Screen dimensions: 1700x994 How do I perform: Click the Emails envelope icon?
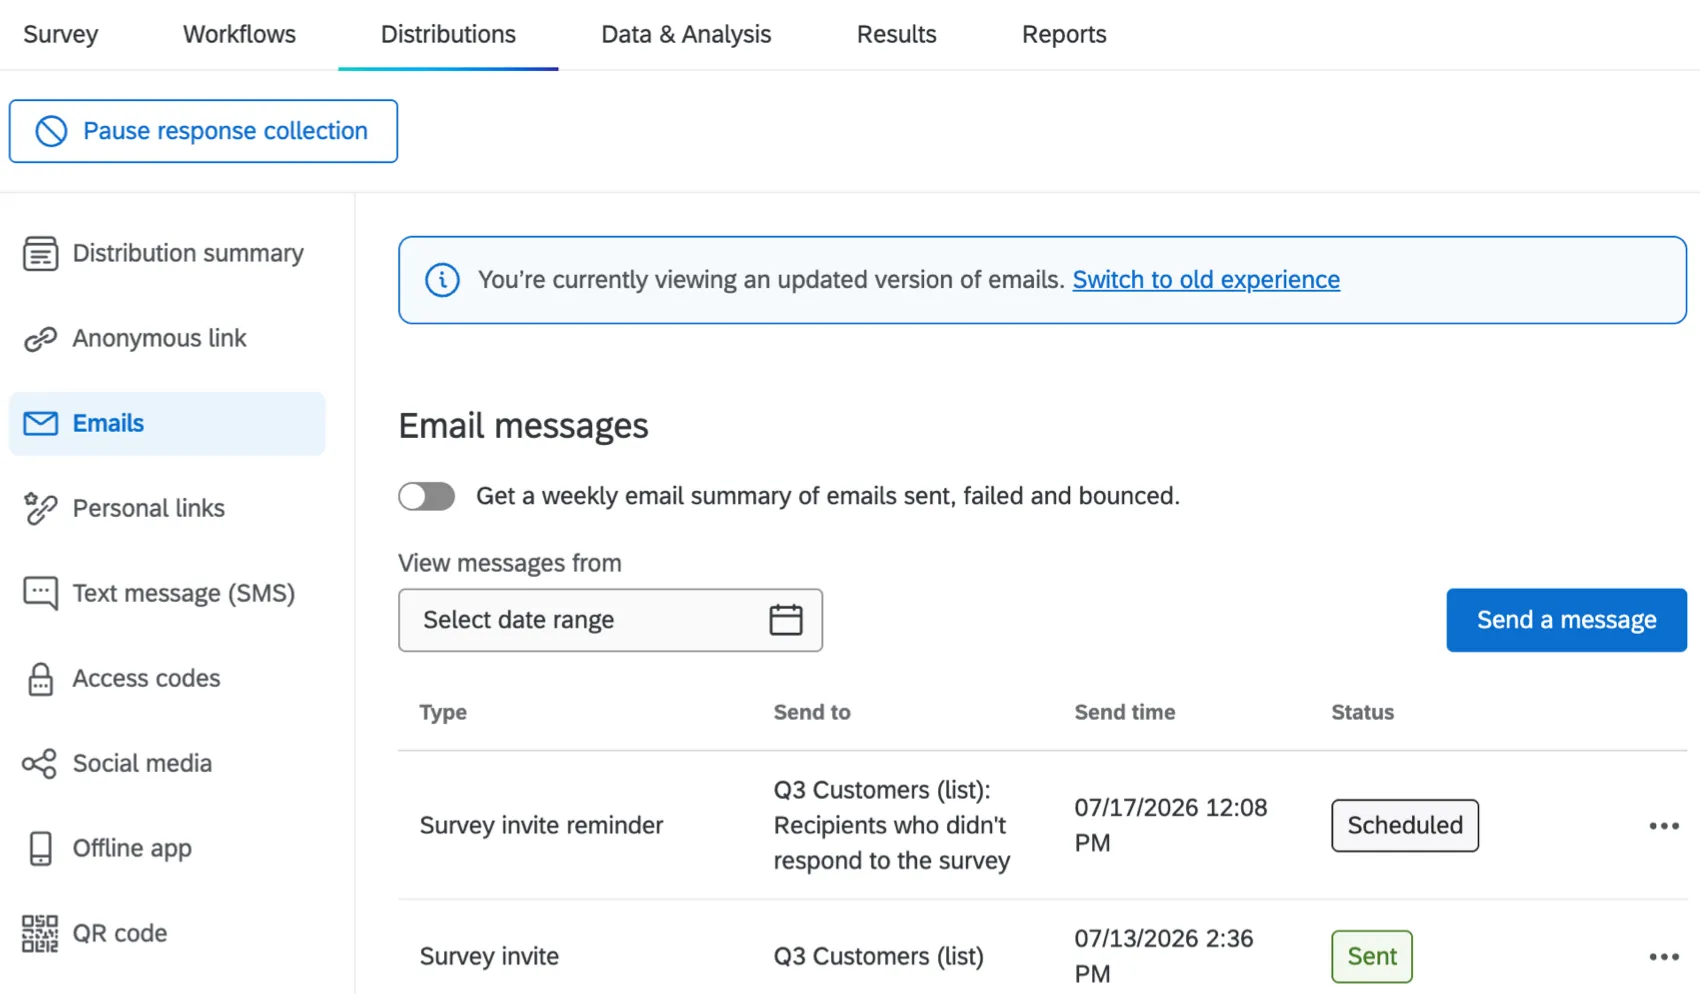tap(40, 424)
